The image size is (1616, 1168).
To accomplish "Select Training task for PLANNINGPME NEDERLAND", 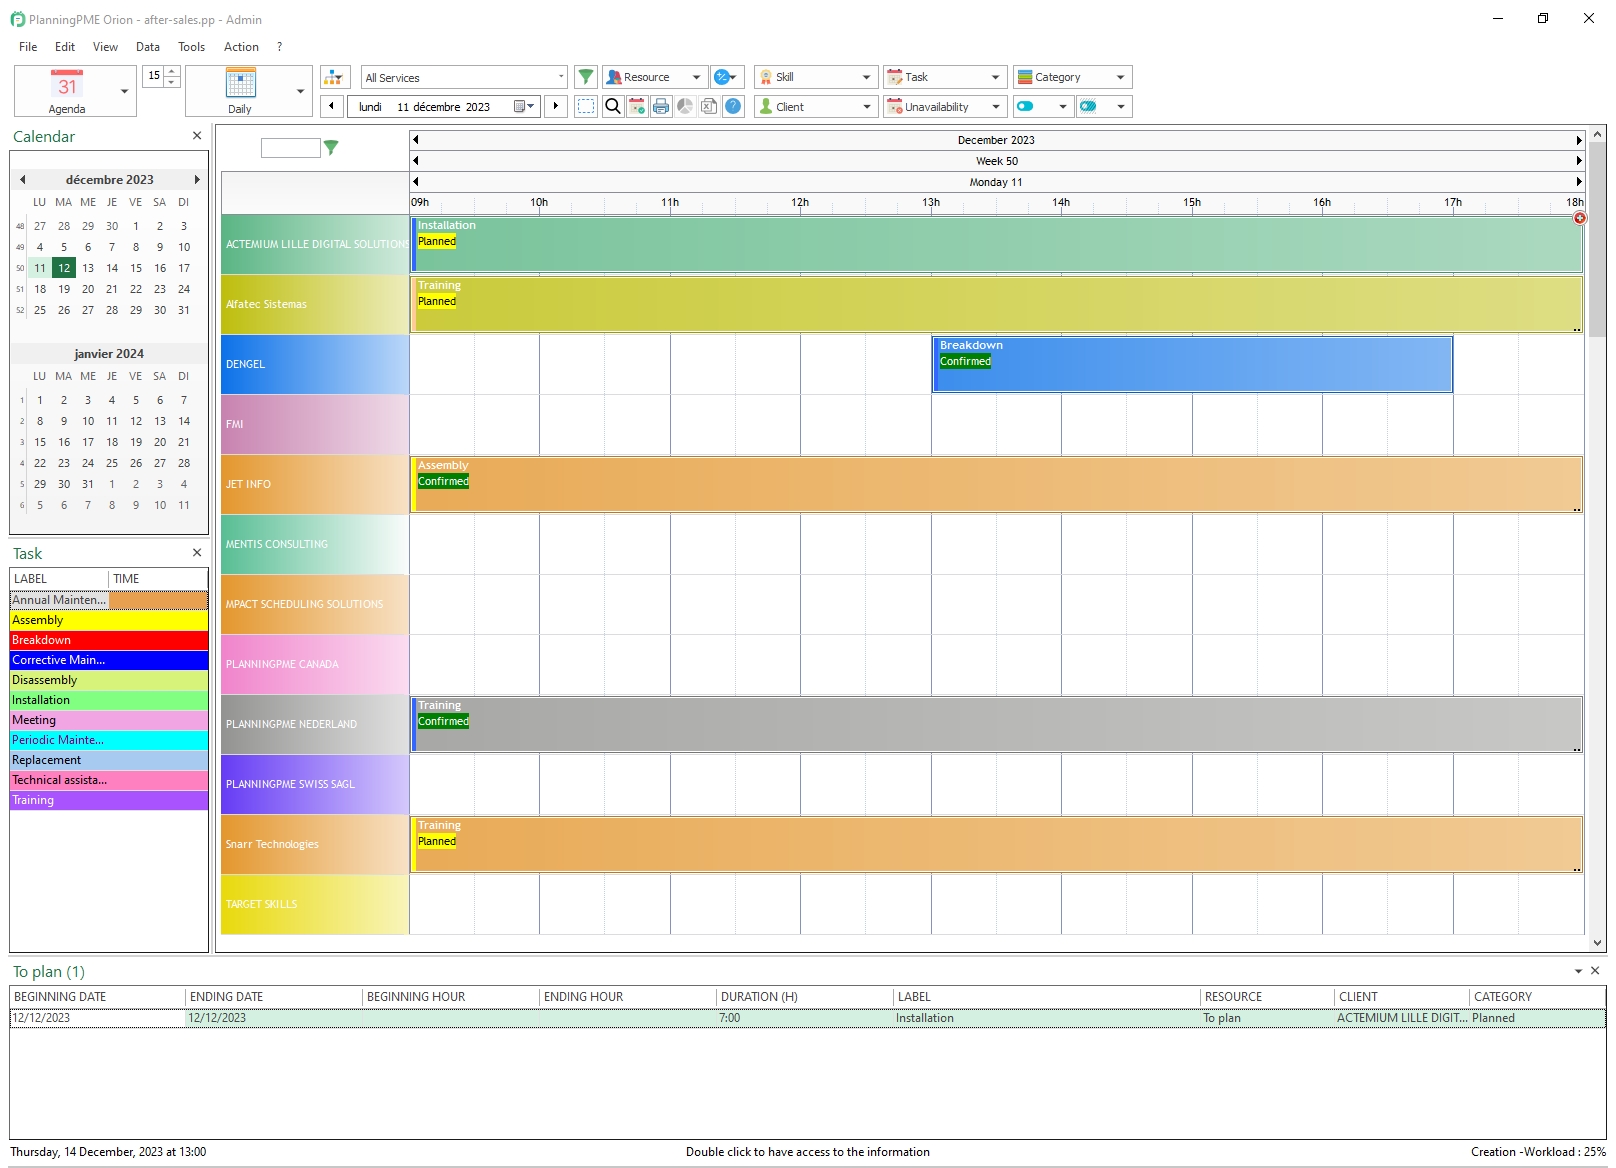I will tap(996, 724).
